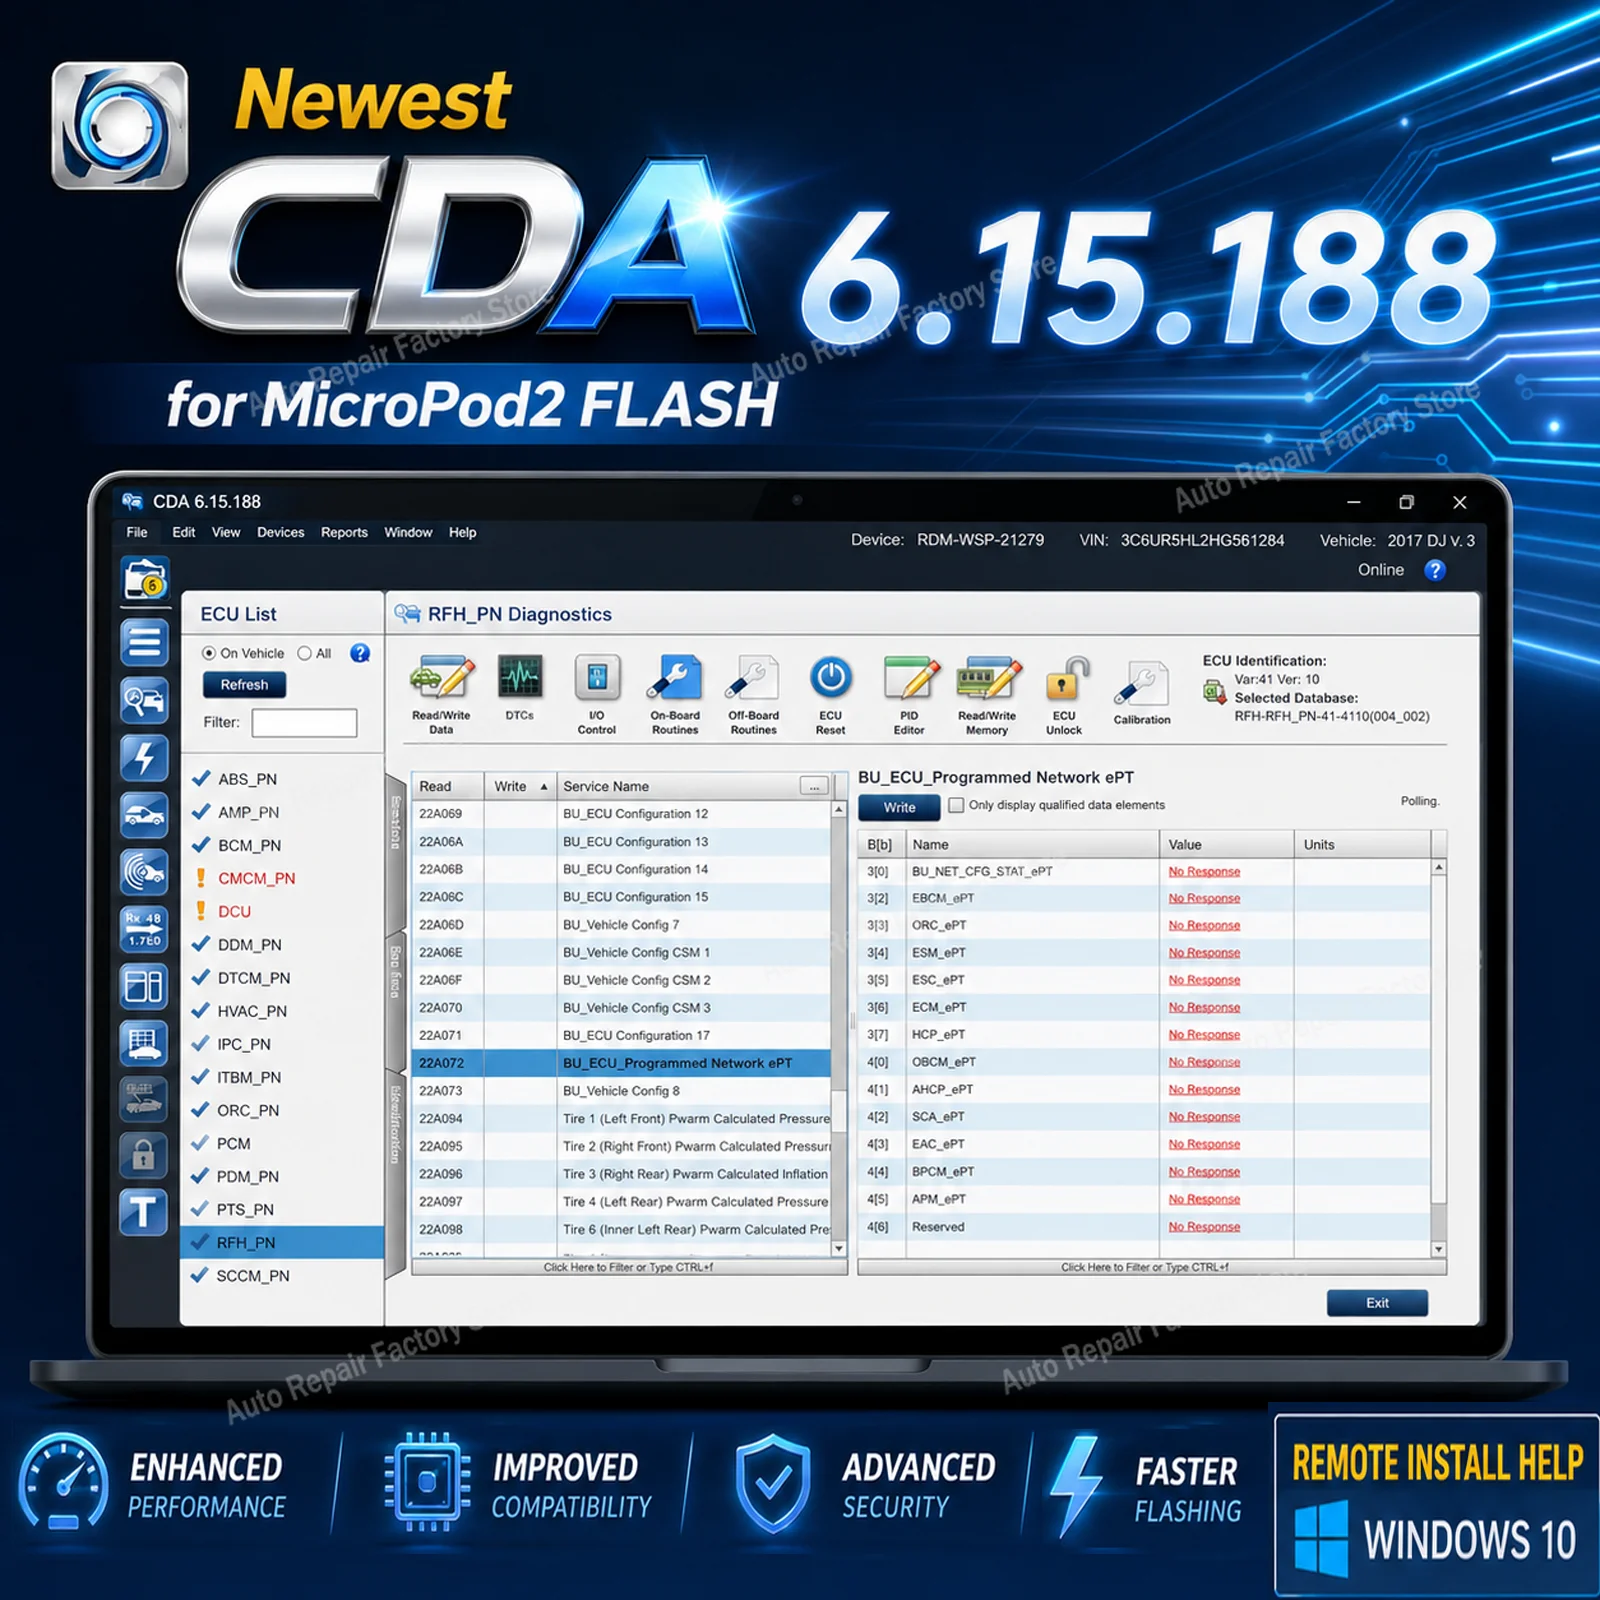Select Tire 1 (Left Front) Pwarm row

pos(621,1119)
